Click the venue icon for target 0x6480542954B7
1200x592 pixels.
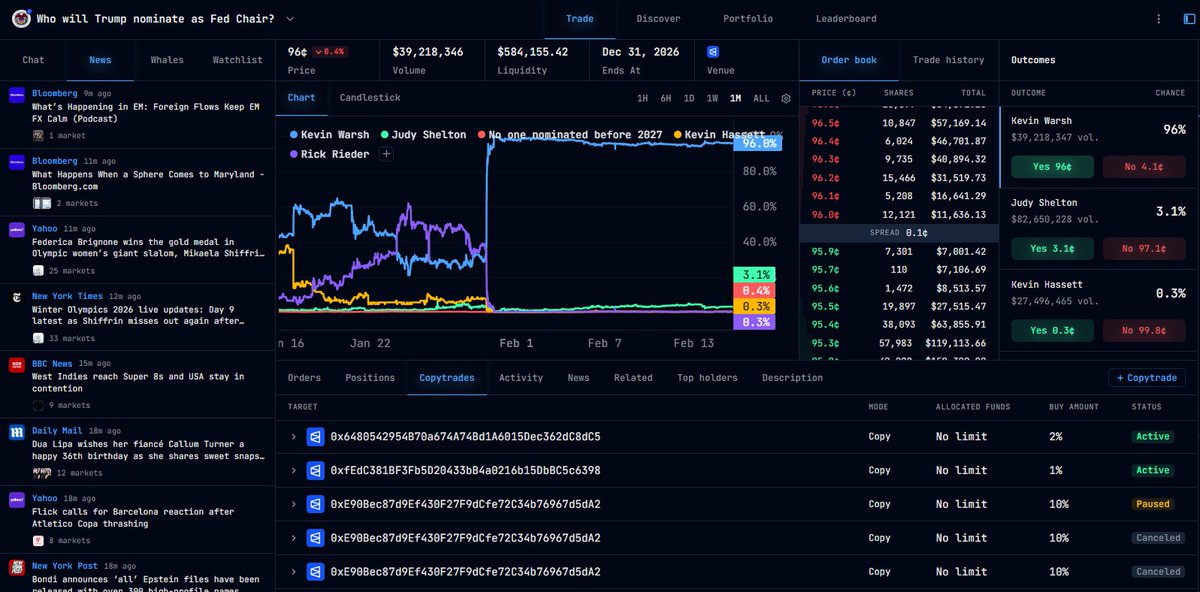[x=315, y=437]
